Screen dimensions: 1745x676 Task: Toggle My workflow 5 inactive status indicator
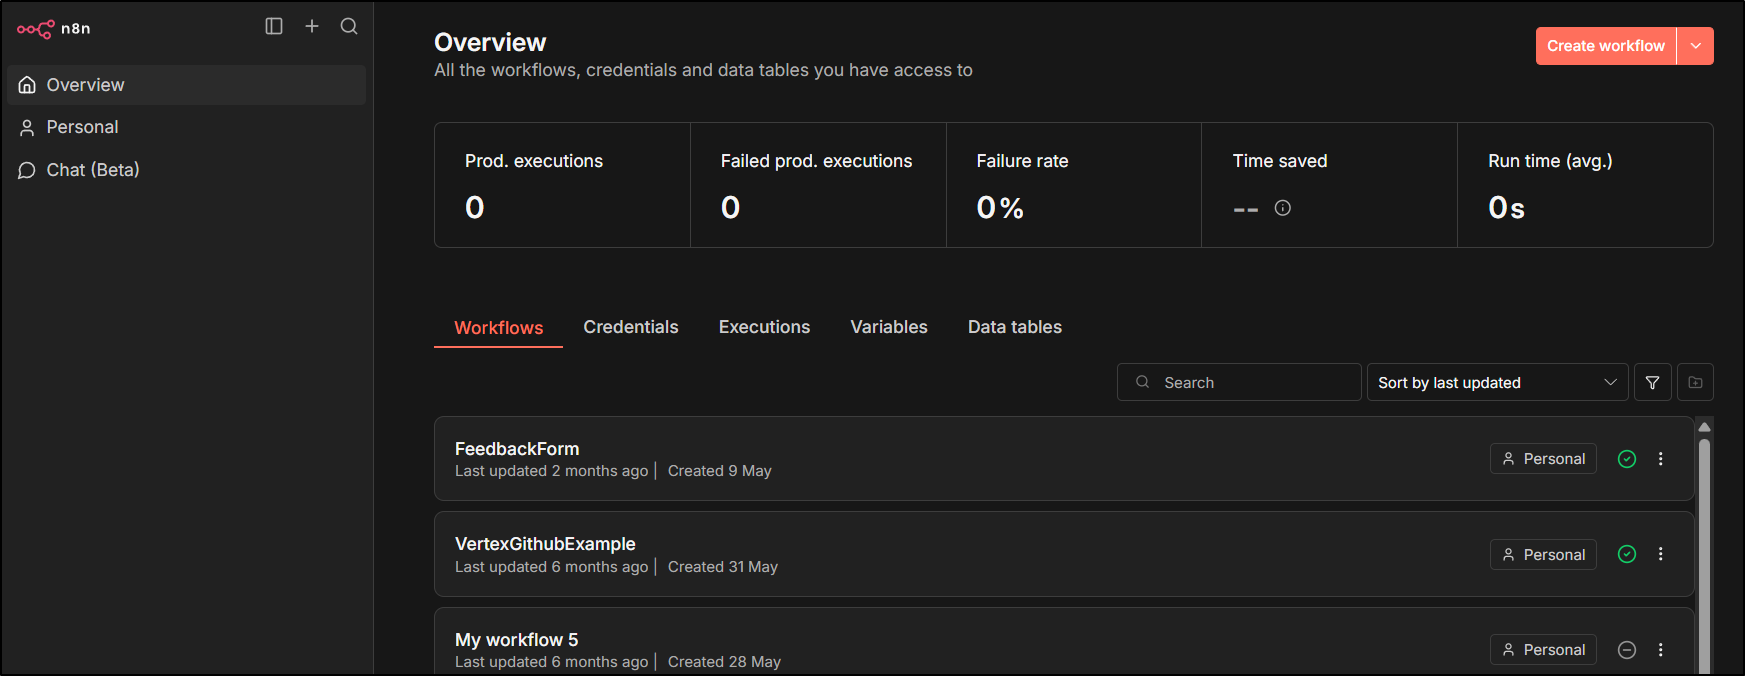(1627, 650)
